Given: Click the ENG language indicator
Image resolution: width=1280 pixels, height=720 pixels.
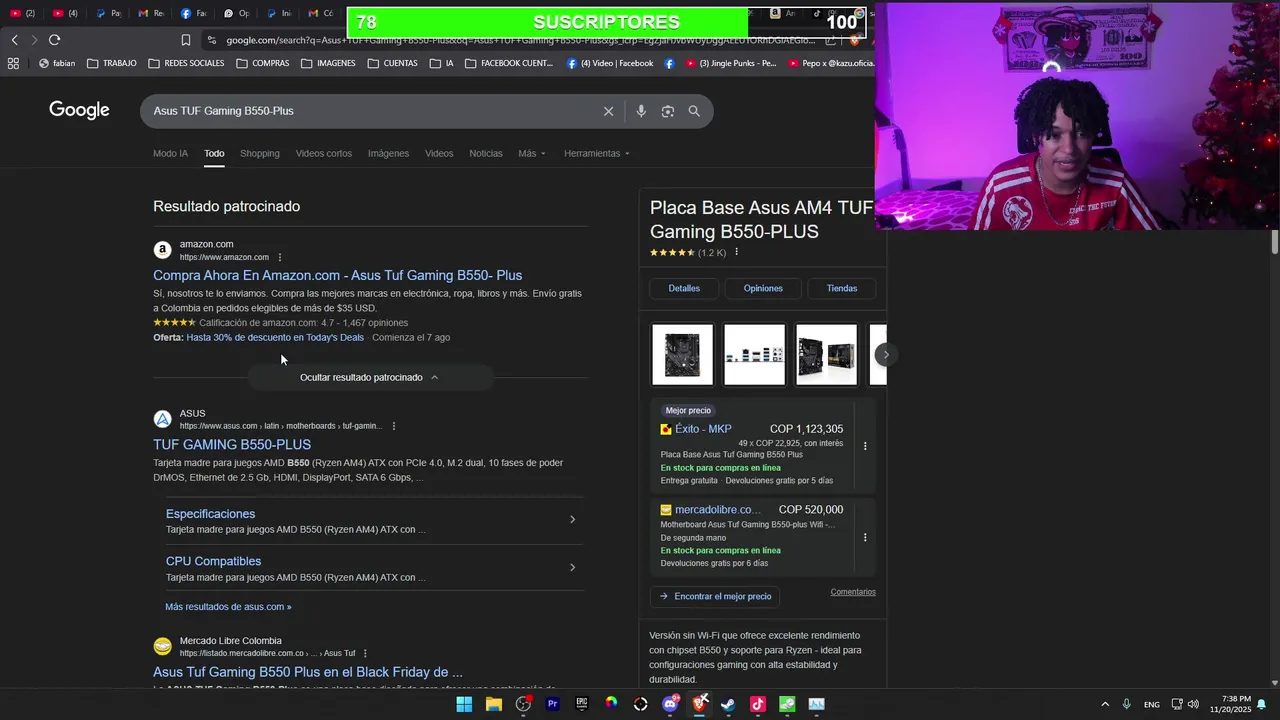Looking at the screenshot, I should point(1152,704).
